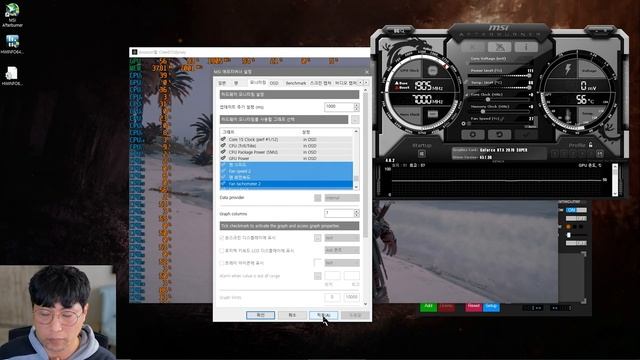Click the top-left corner tab of the Afterburner skin
640x360 pixels.
coord(398,31)
